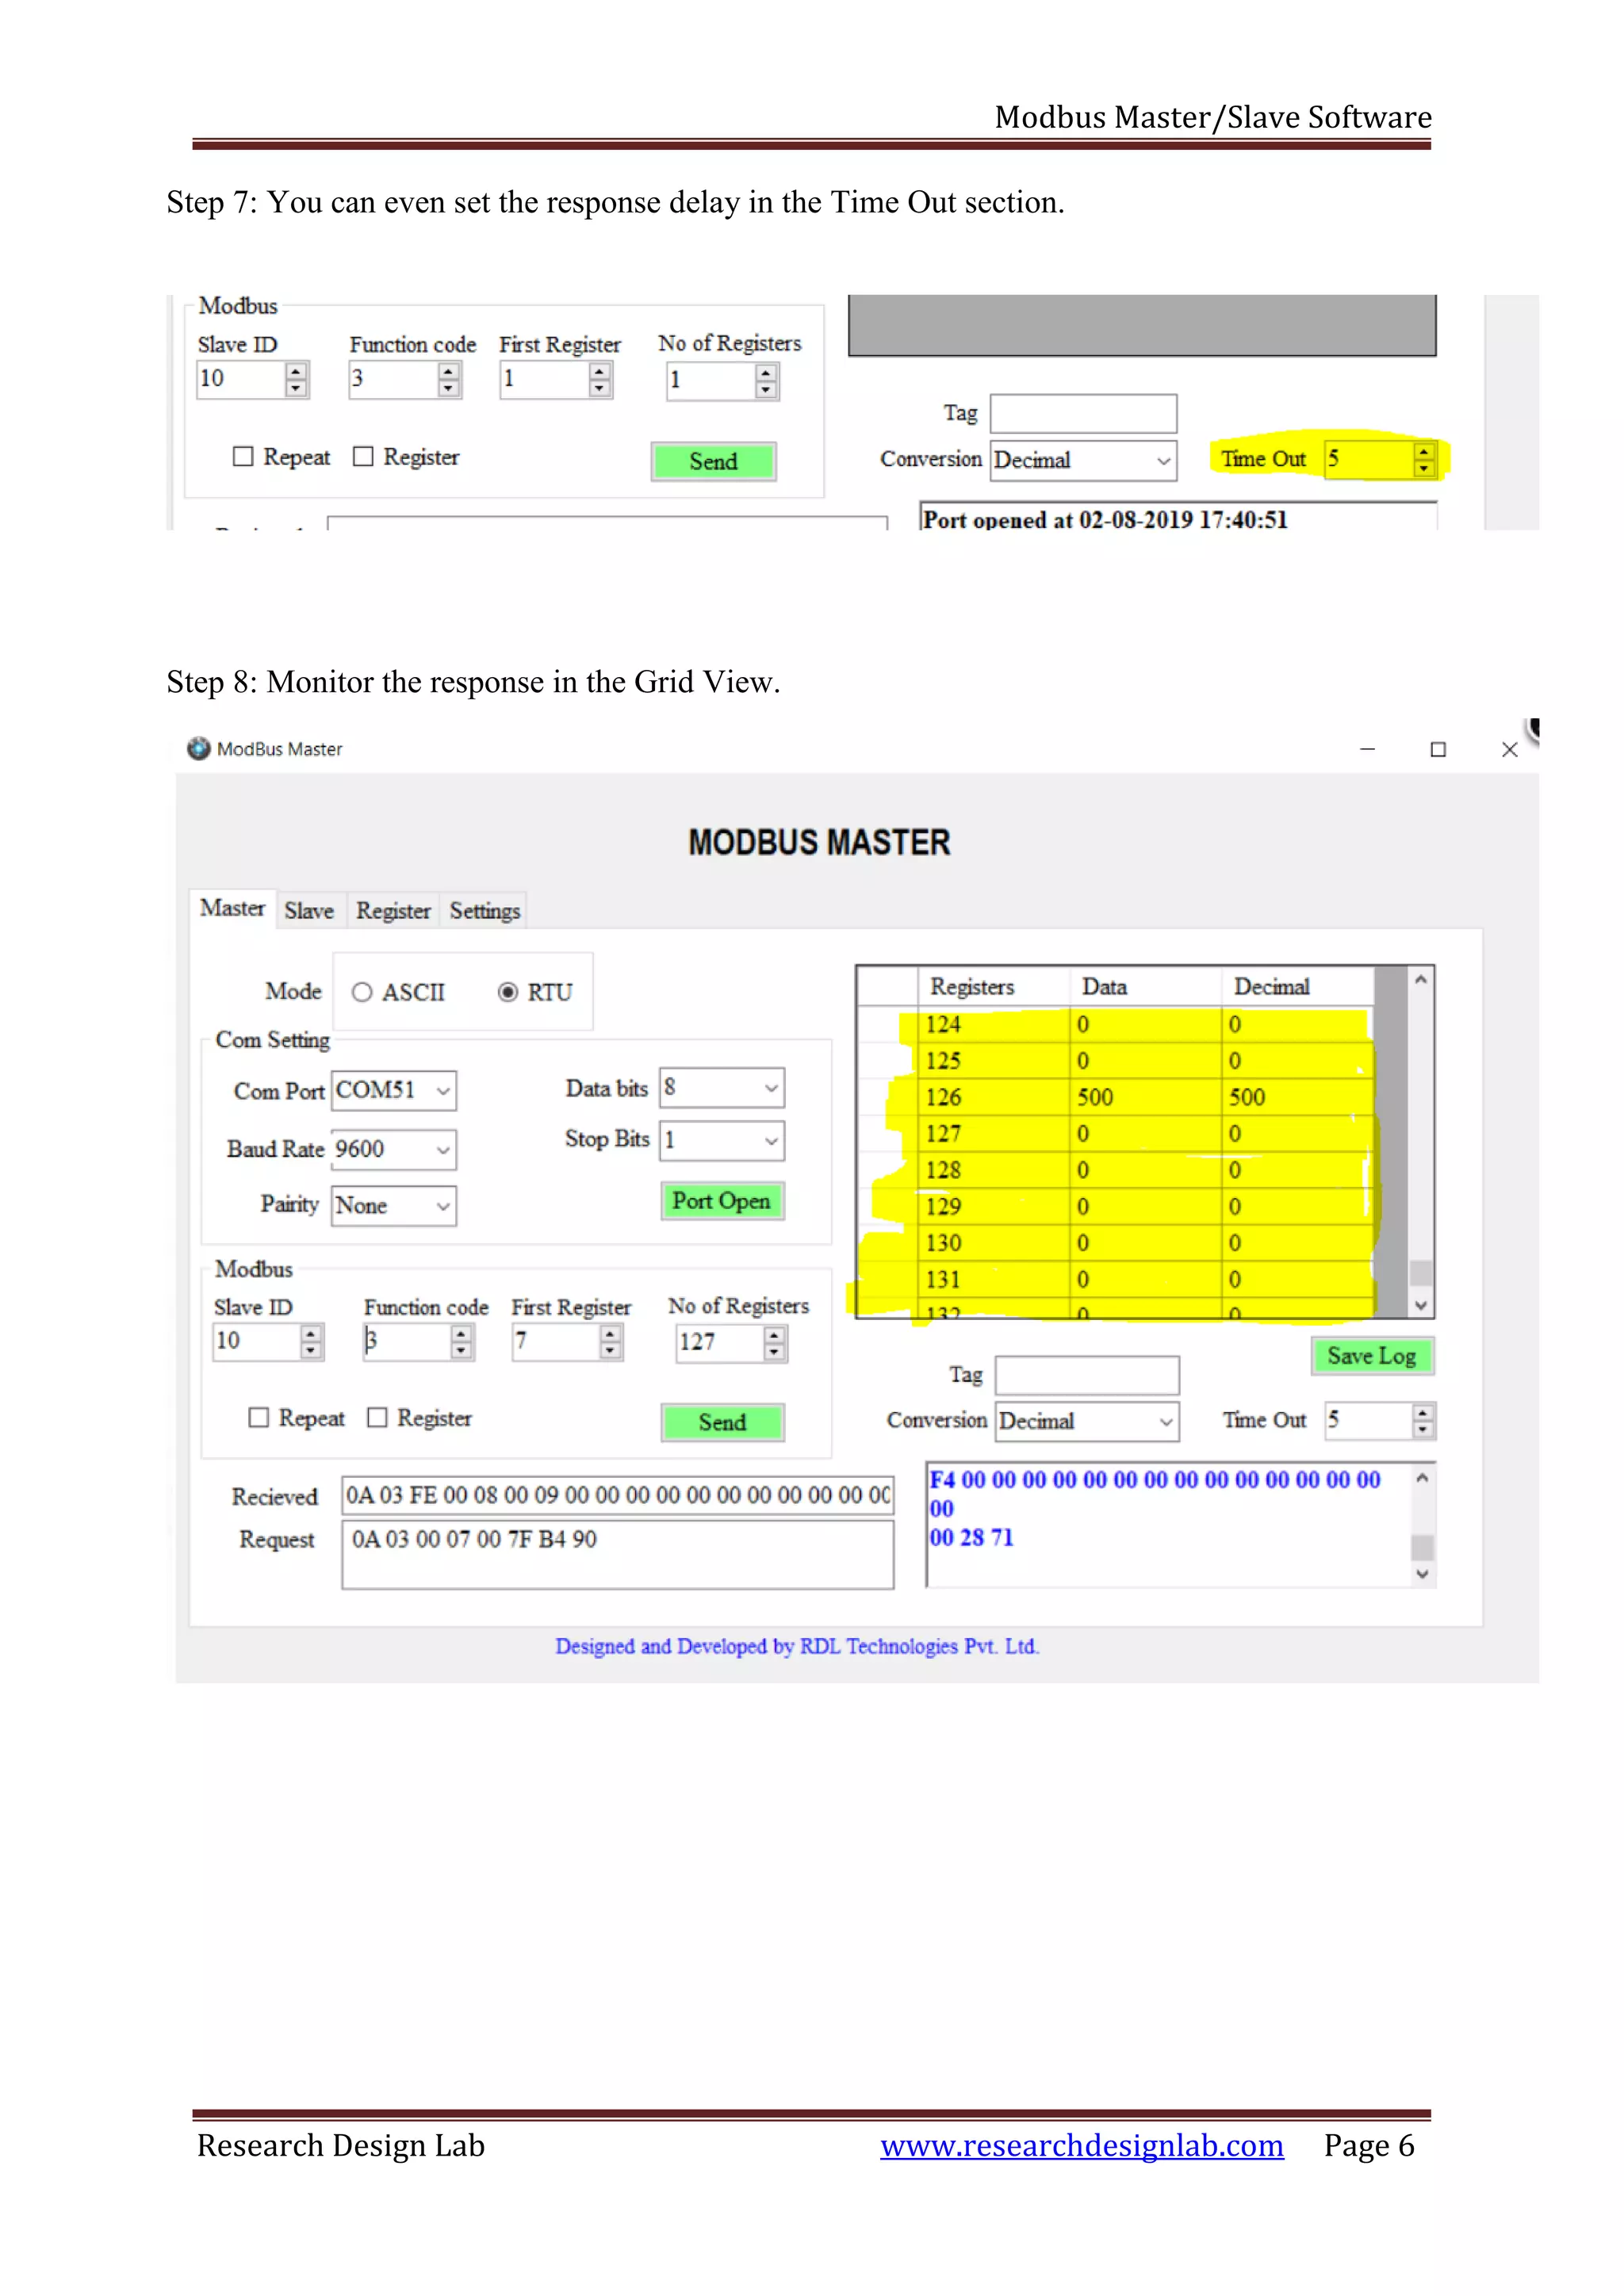Select register row 129
The height and width of the screenshot is (2296, 1624).
click(x=1115, y=1206)
